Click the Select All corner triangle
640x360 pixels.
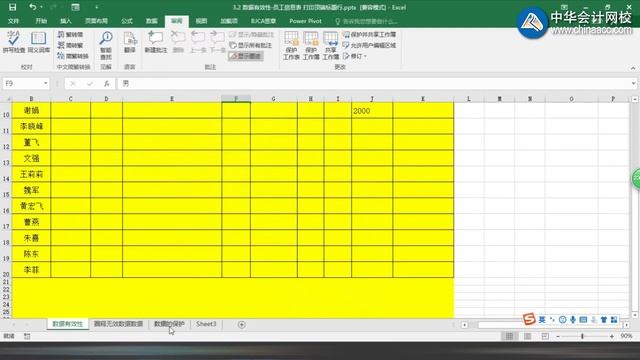point(8,99)
